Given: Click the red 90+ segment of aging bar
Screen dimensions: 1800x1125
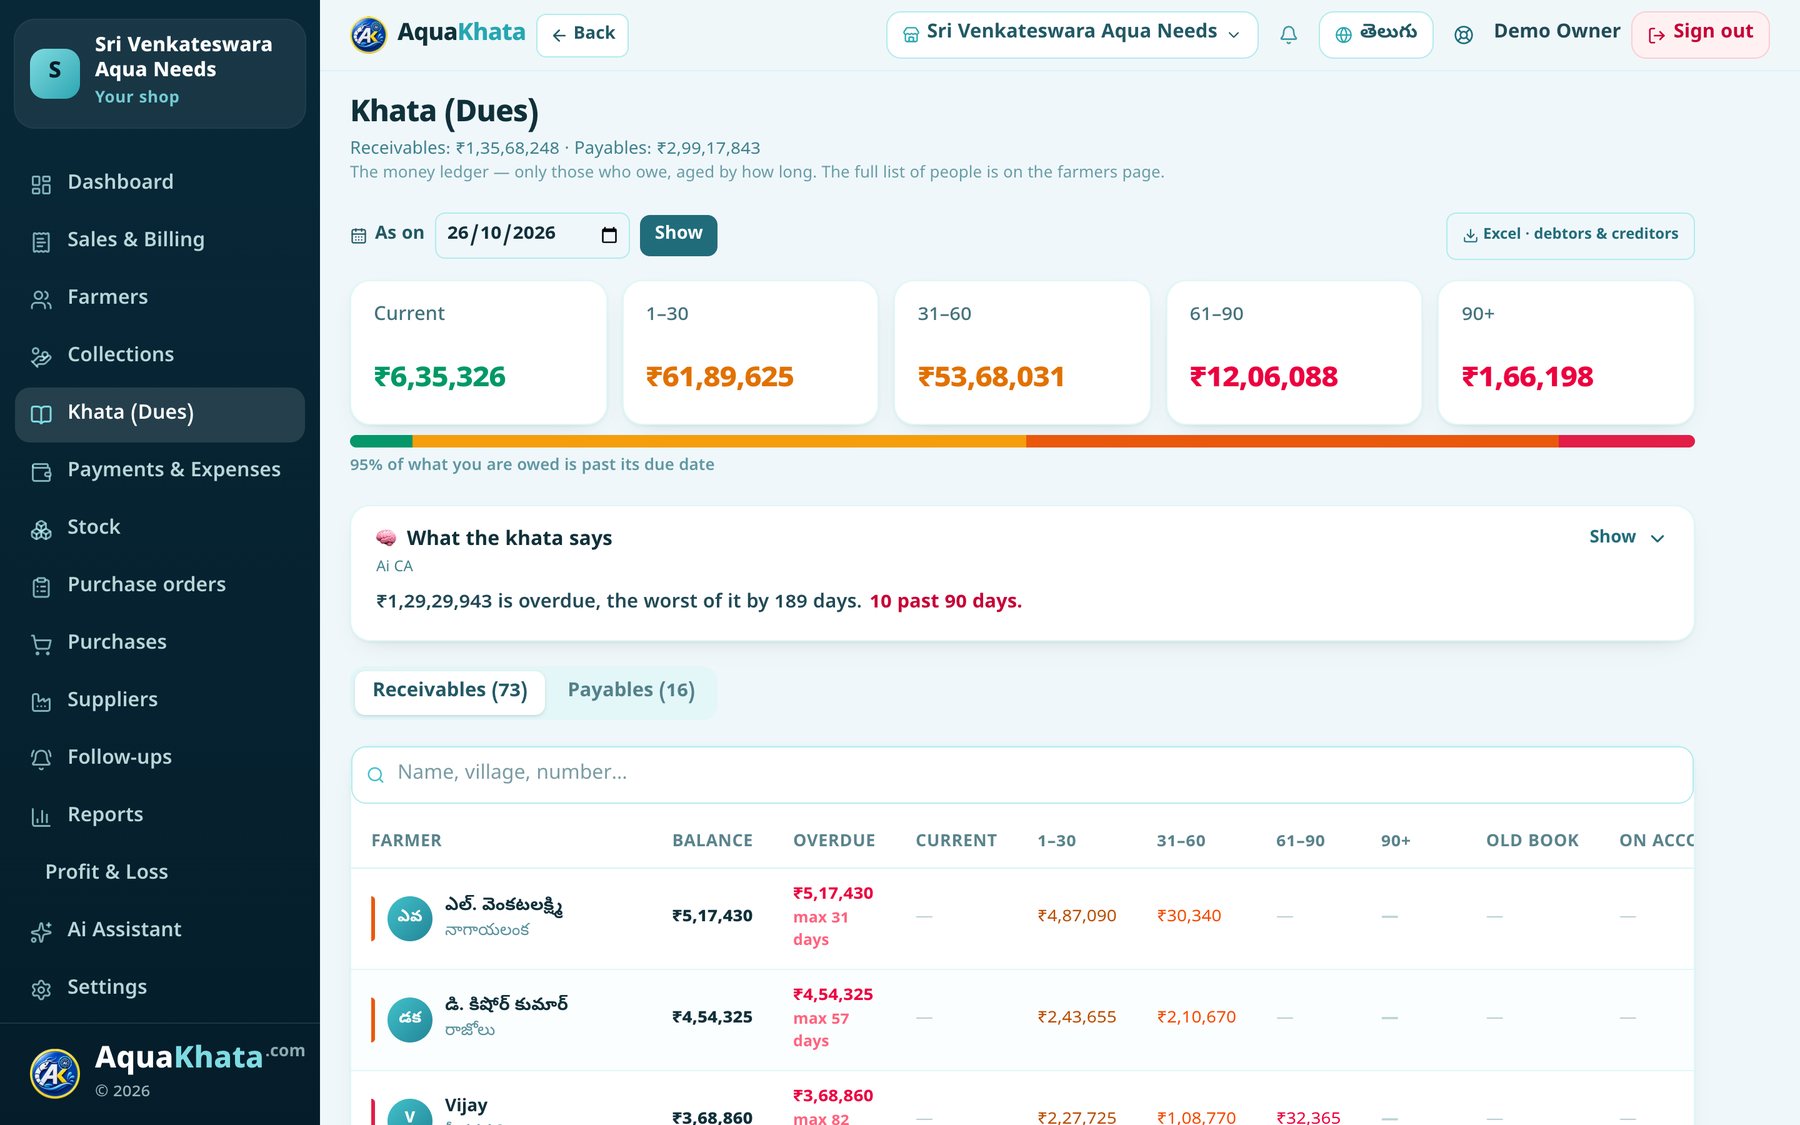Looking at the screenshot, I should pyautogui.click(x=1626, y=441).
